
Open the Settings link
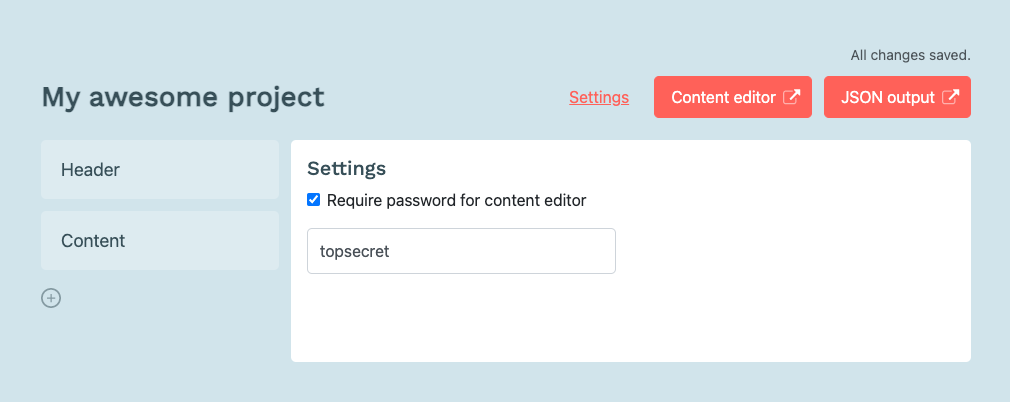599,97
